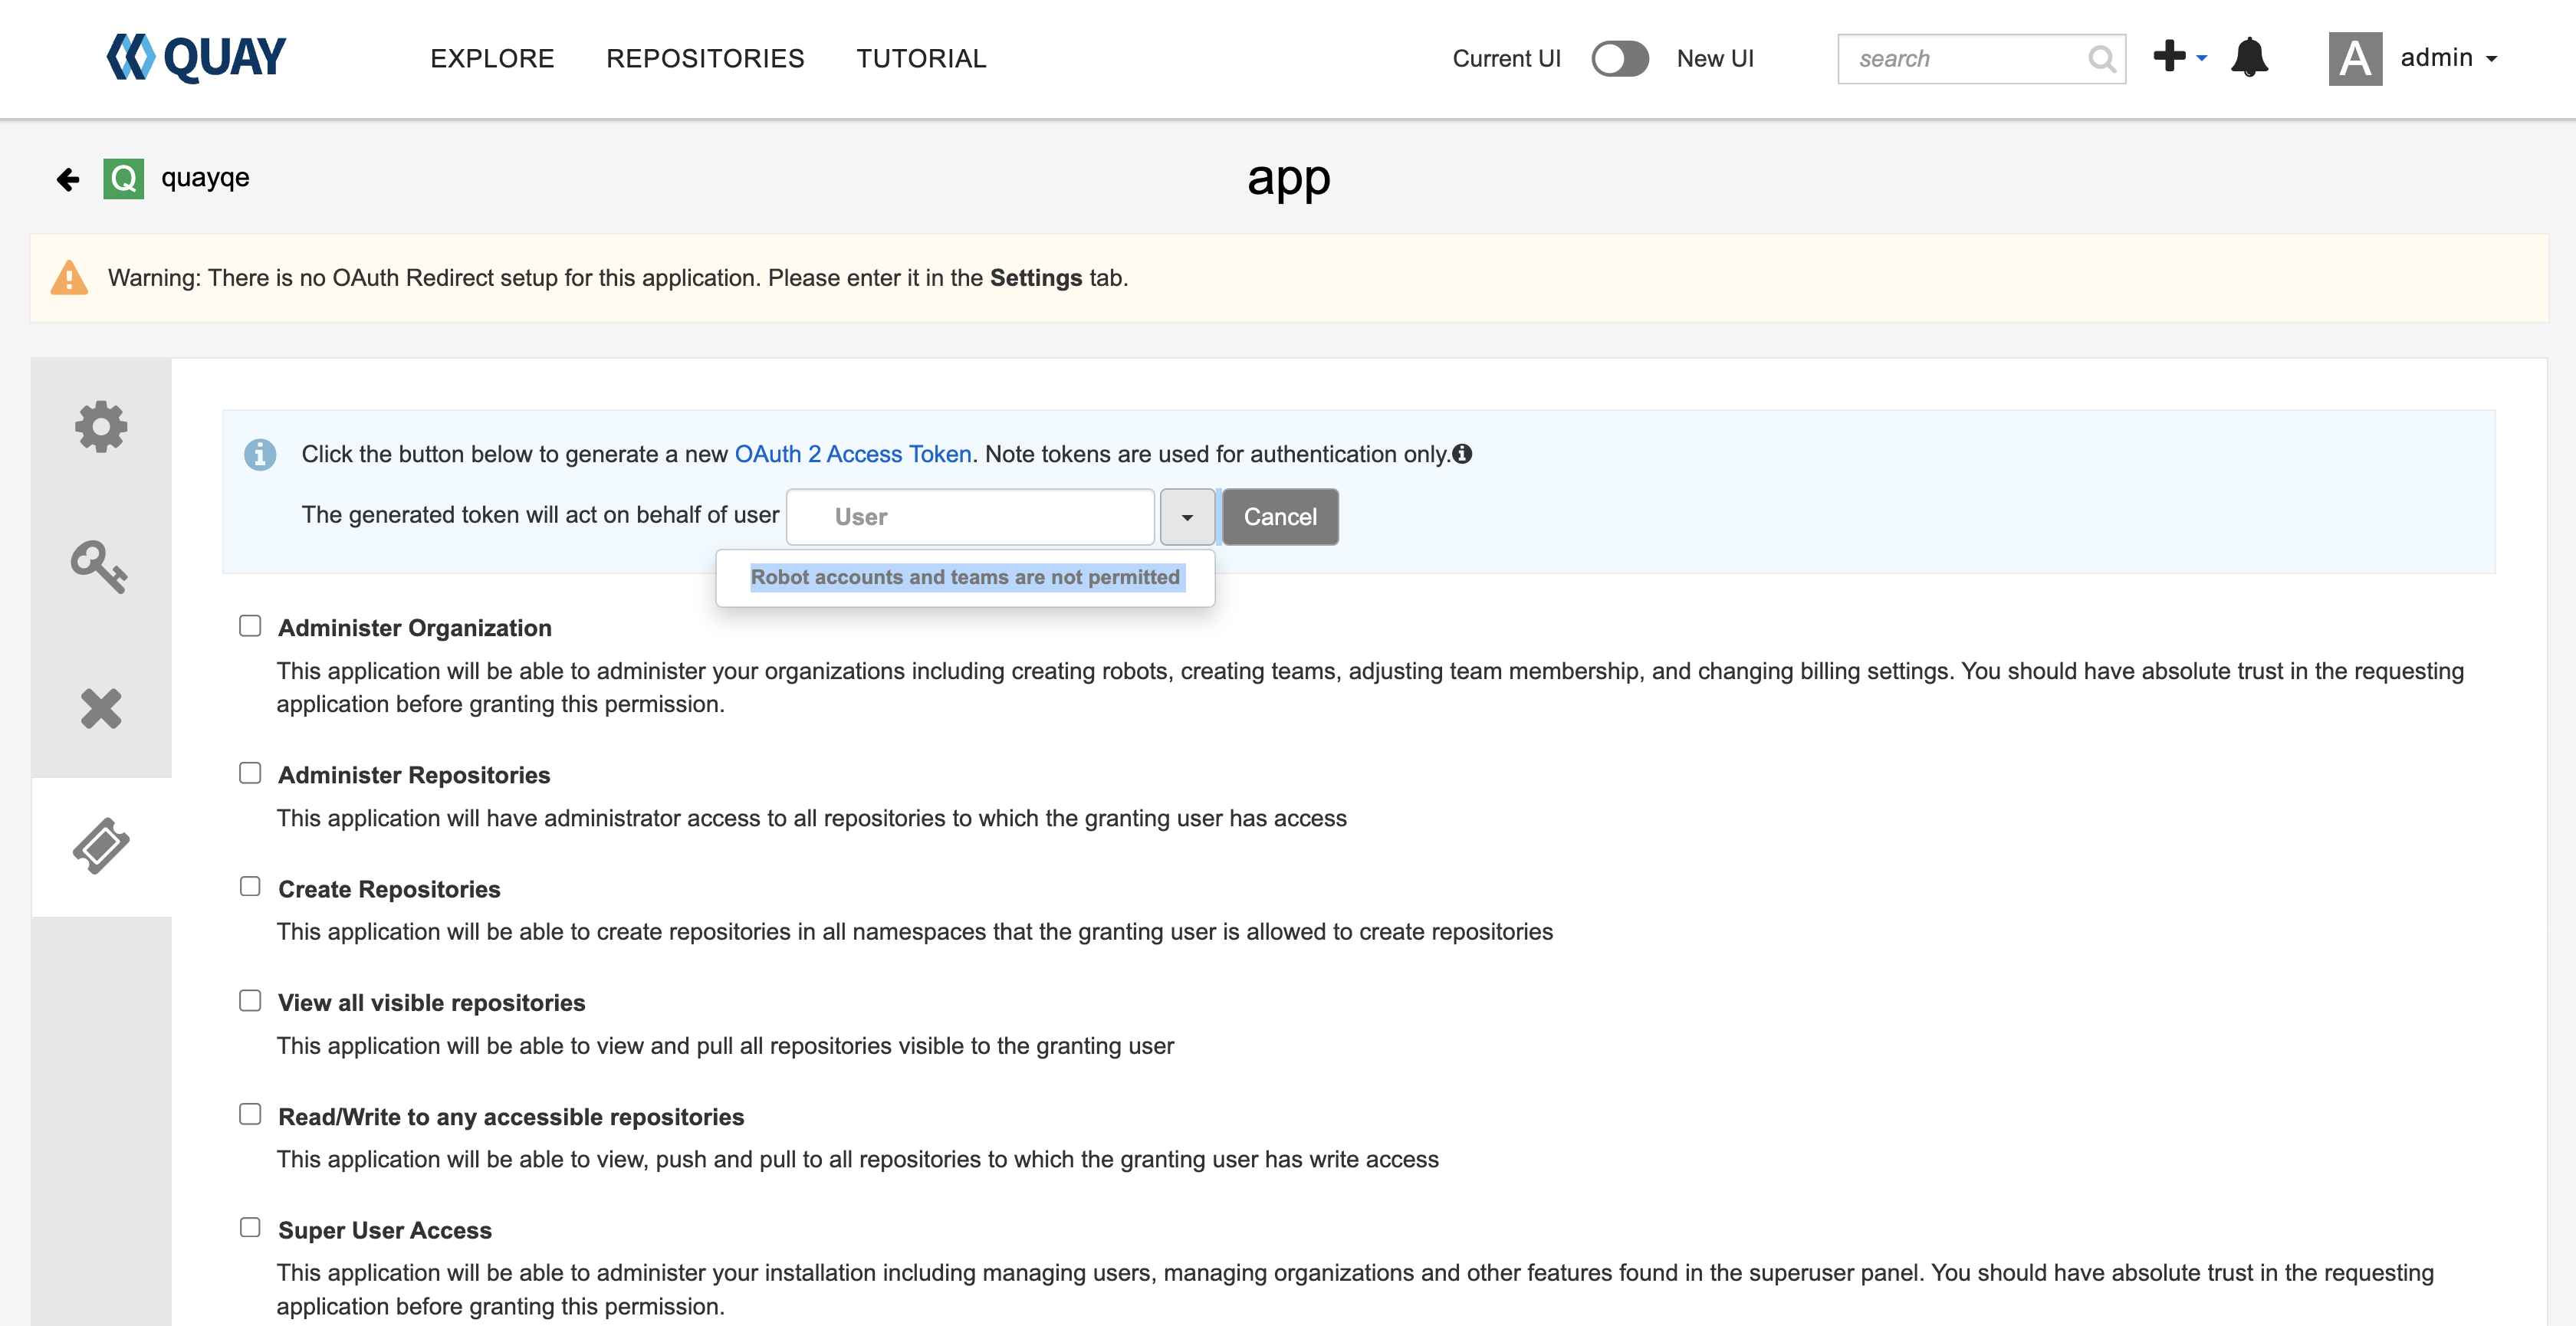Open the settings gear tab in sidebar
The height and width of the screenshot is (1326, 2576).
click(x=101, y=427)
